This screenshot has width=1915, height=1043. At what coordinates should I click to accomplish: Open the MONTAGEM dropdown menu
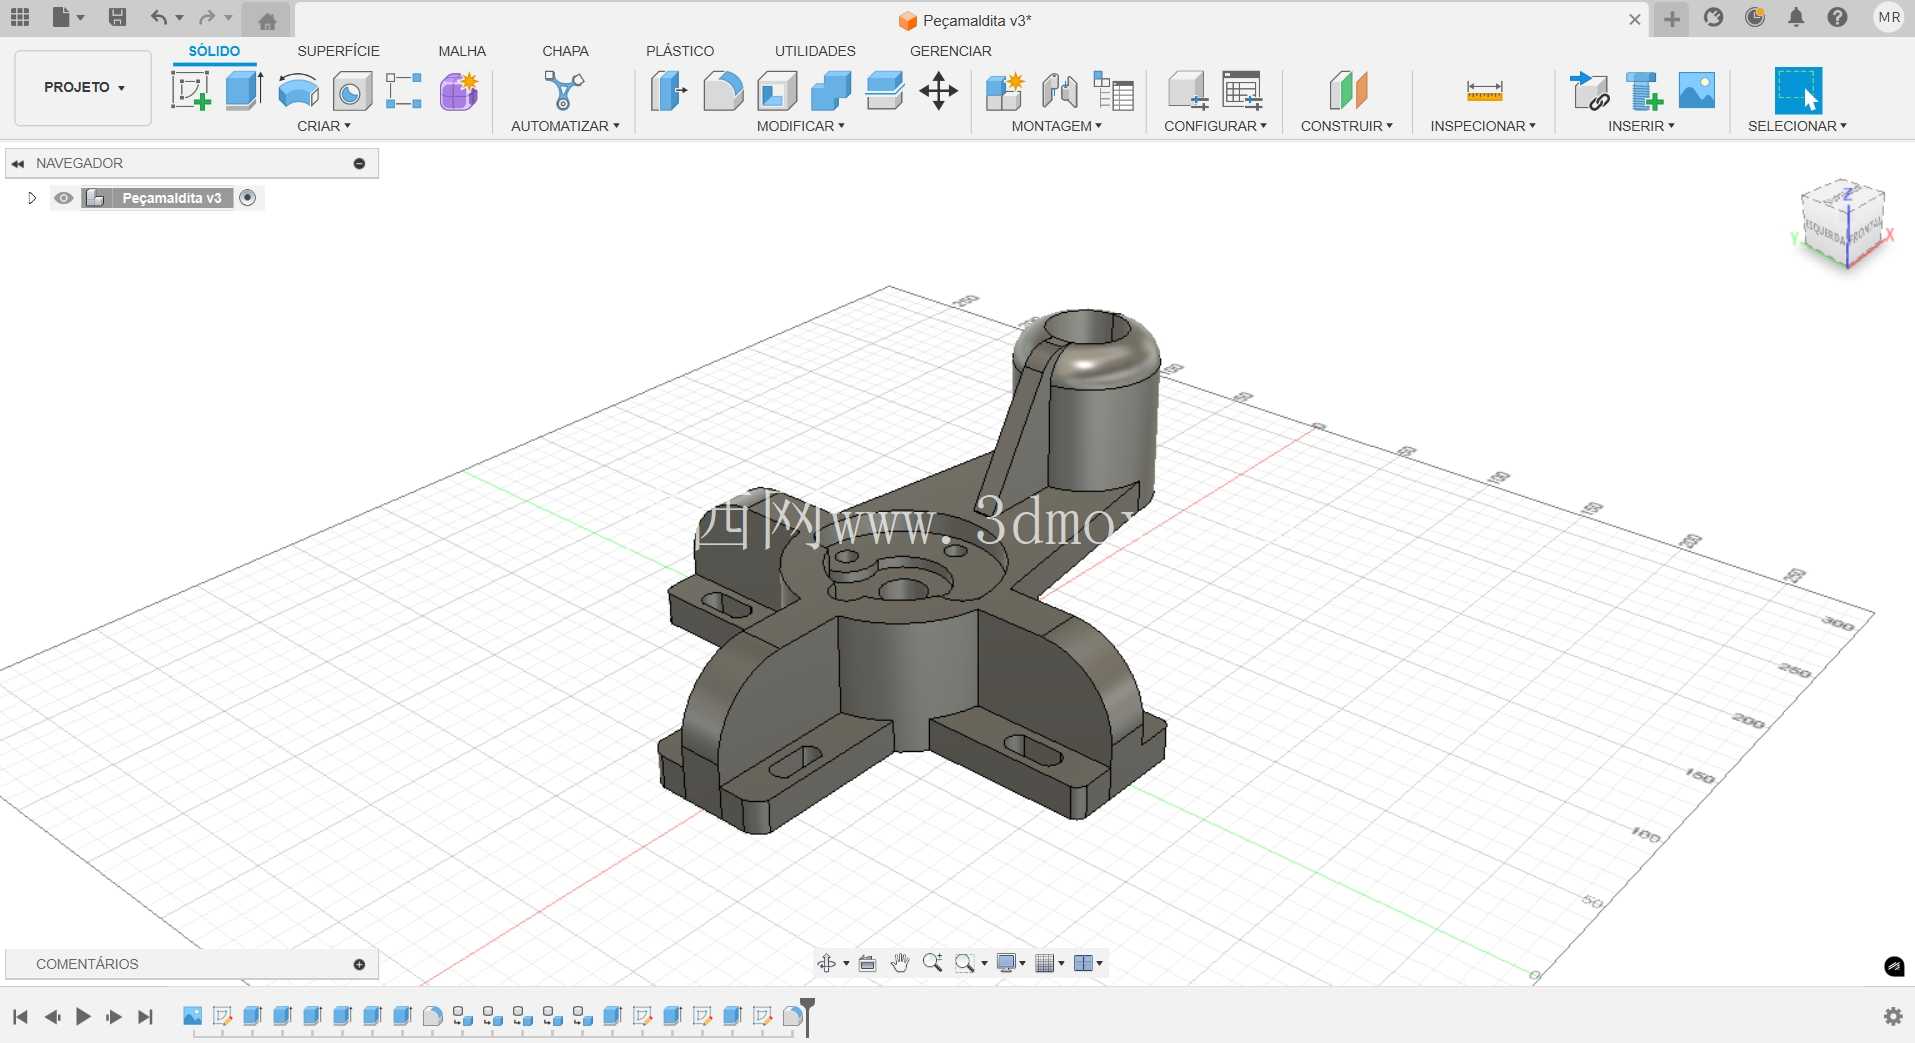pyautogui.click(x=1057, y=126)
